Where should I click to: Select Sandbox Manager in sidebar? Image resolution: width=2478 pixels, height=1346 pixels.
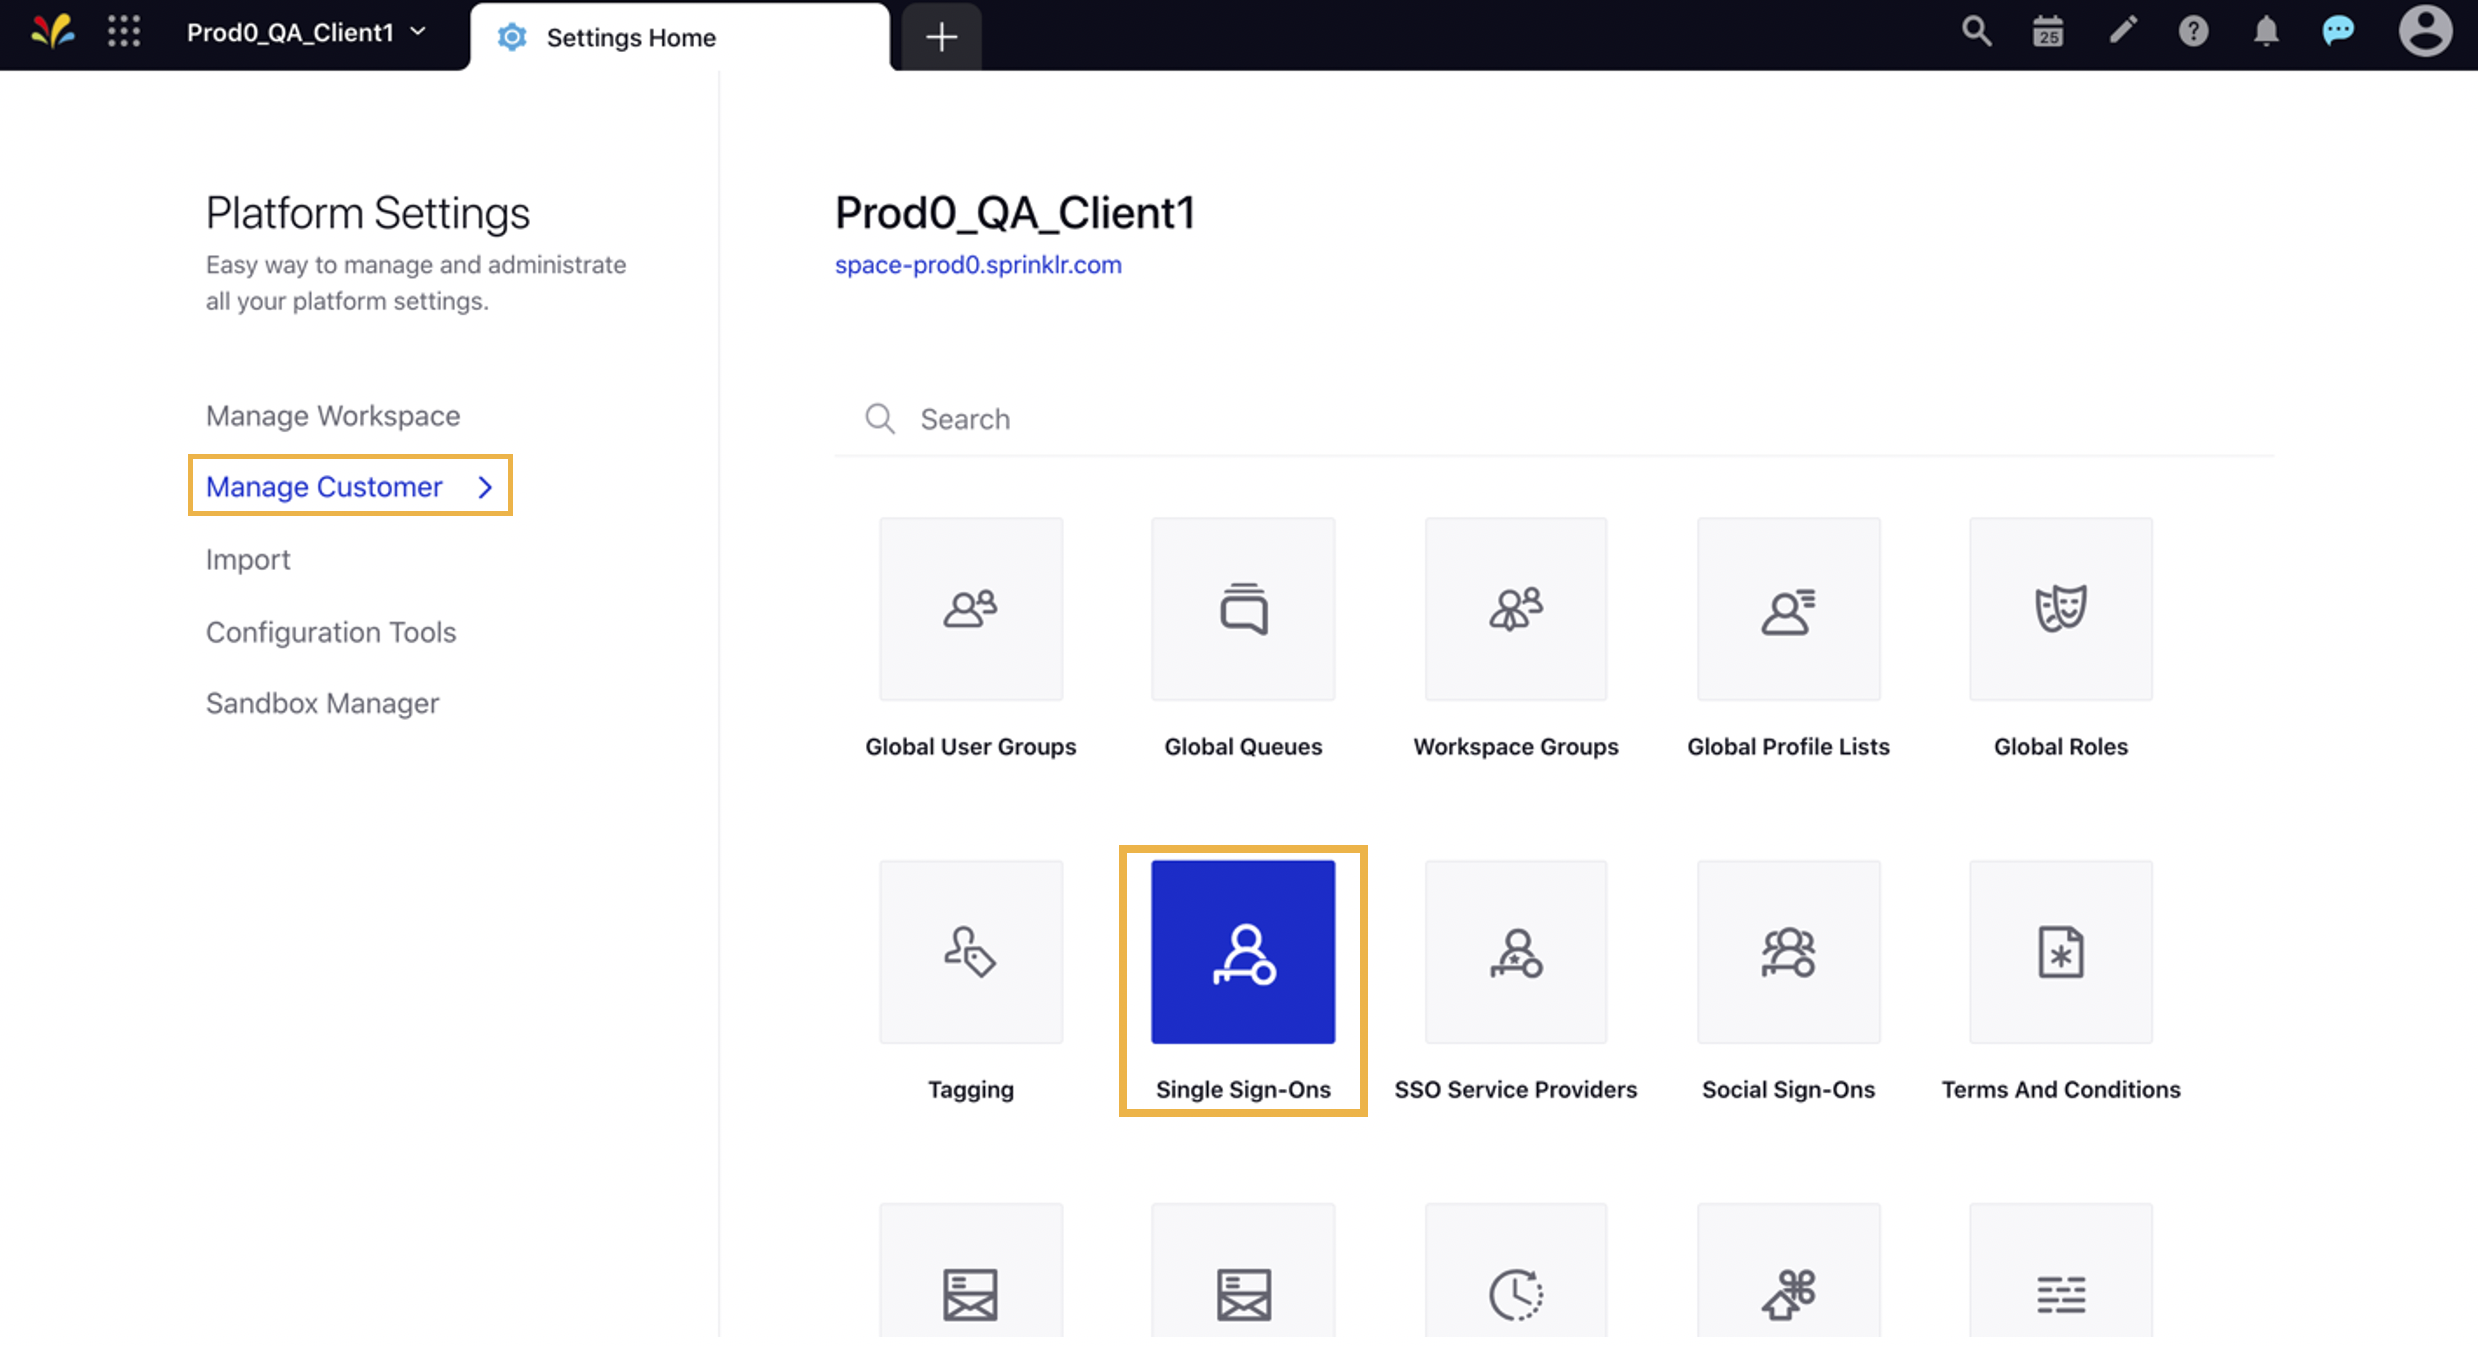coord(322,703)
